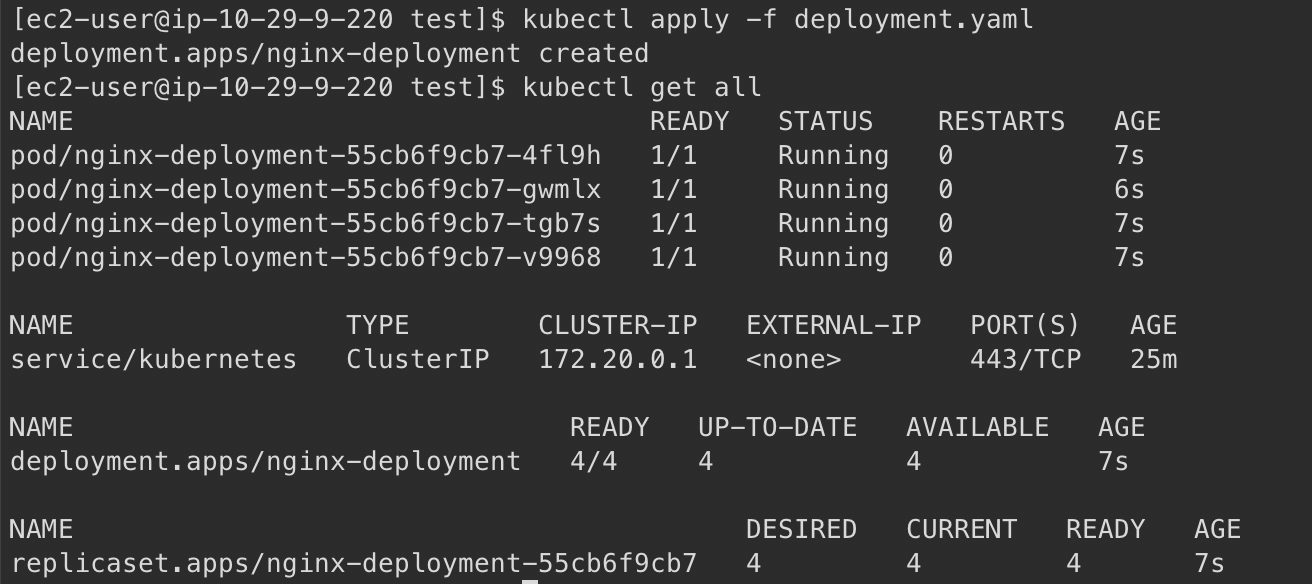This screenshot has width=1312, height=584.
Task: Click the 4/4 ready value
Action: coord(593,461)
